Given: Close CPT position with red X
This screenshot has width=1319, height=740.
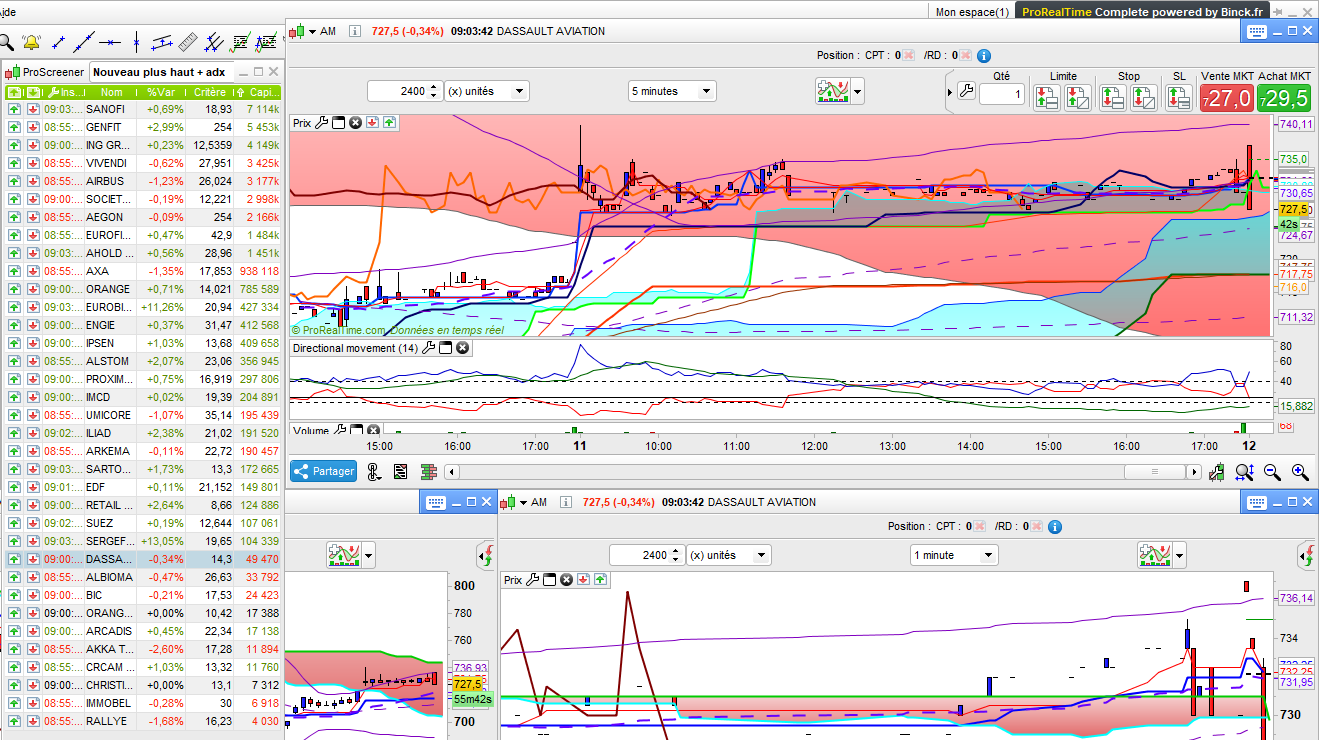Looking at the screenshot, I should pyautogui.click(x=909, y=56).
